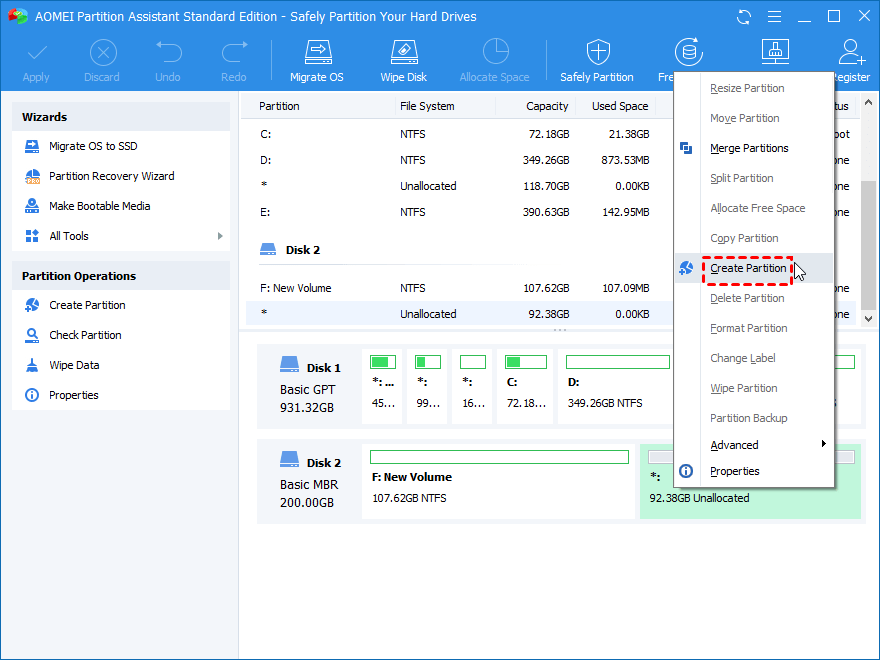
Task: Open Properties under Partition Operations
Action: [74, 395]
